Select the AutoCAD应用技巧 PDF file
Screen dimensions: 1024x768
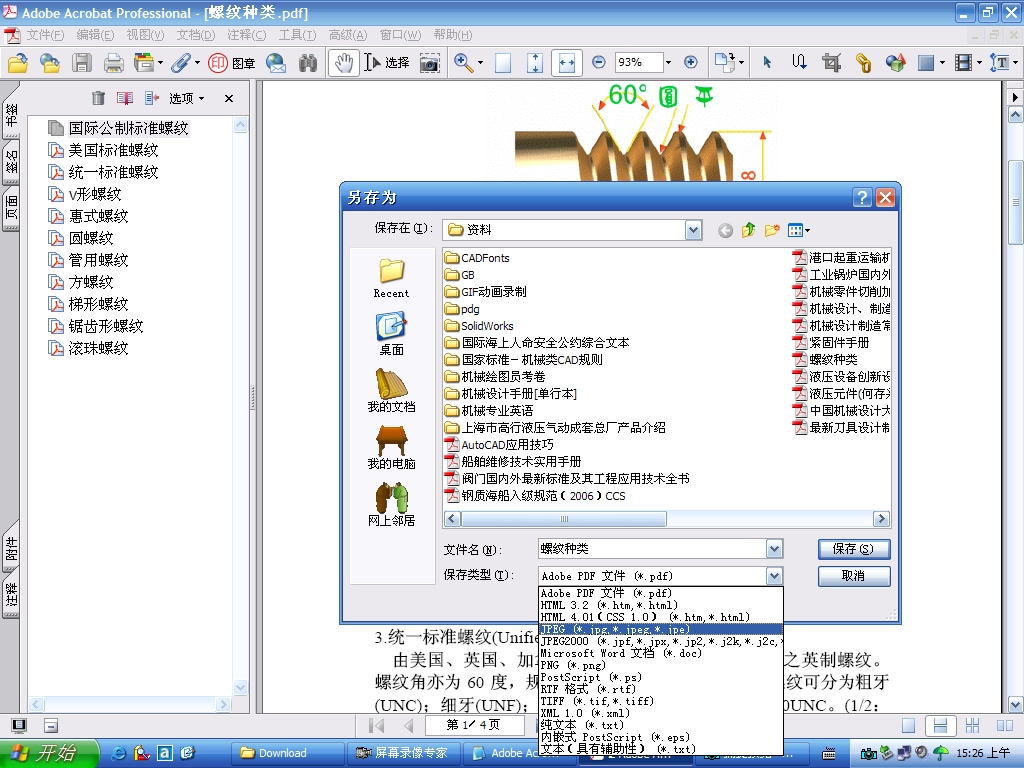pyautogui.click(x=499, y=445)
